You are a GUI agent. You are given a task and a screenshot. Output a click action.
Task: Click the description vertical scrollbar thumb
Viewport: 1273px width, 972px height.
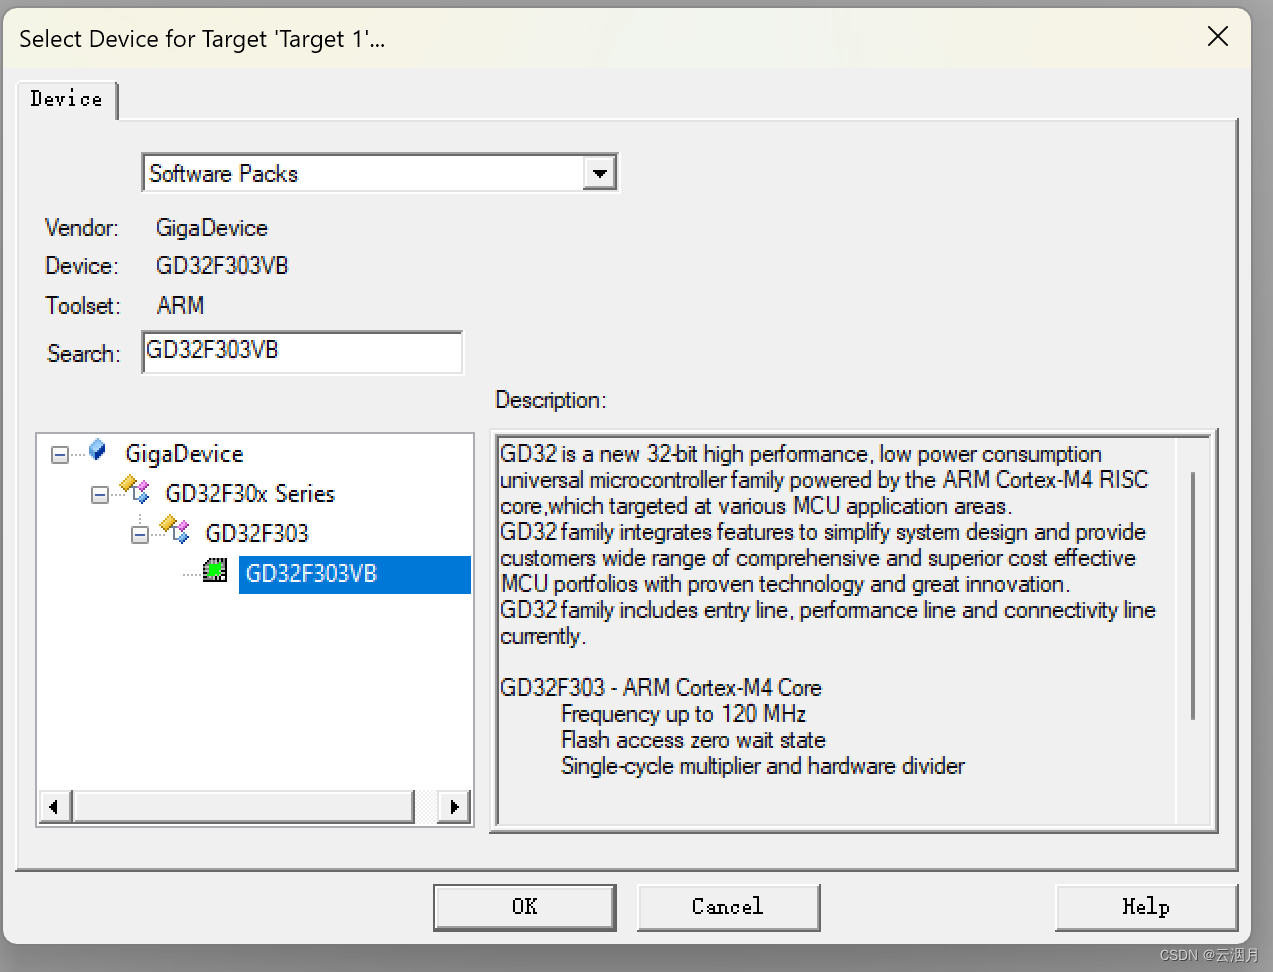click(x=1193, y=596)
